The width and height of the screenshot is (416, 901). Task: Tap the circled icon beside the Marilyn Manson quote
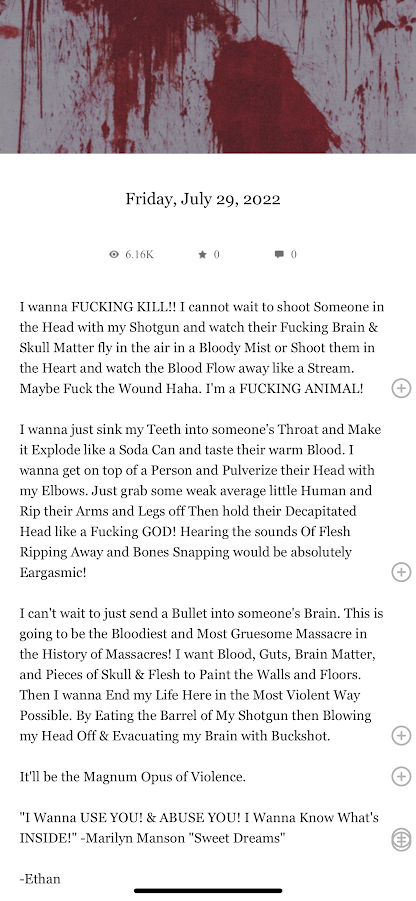click(401, 840)
